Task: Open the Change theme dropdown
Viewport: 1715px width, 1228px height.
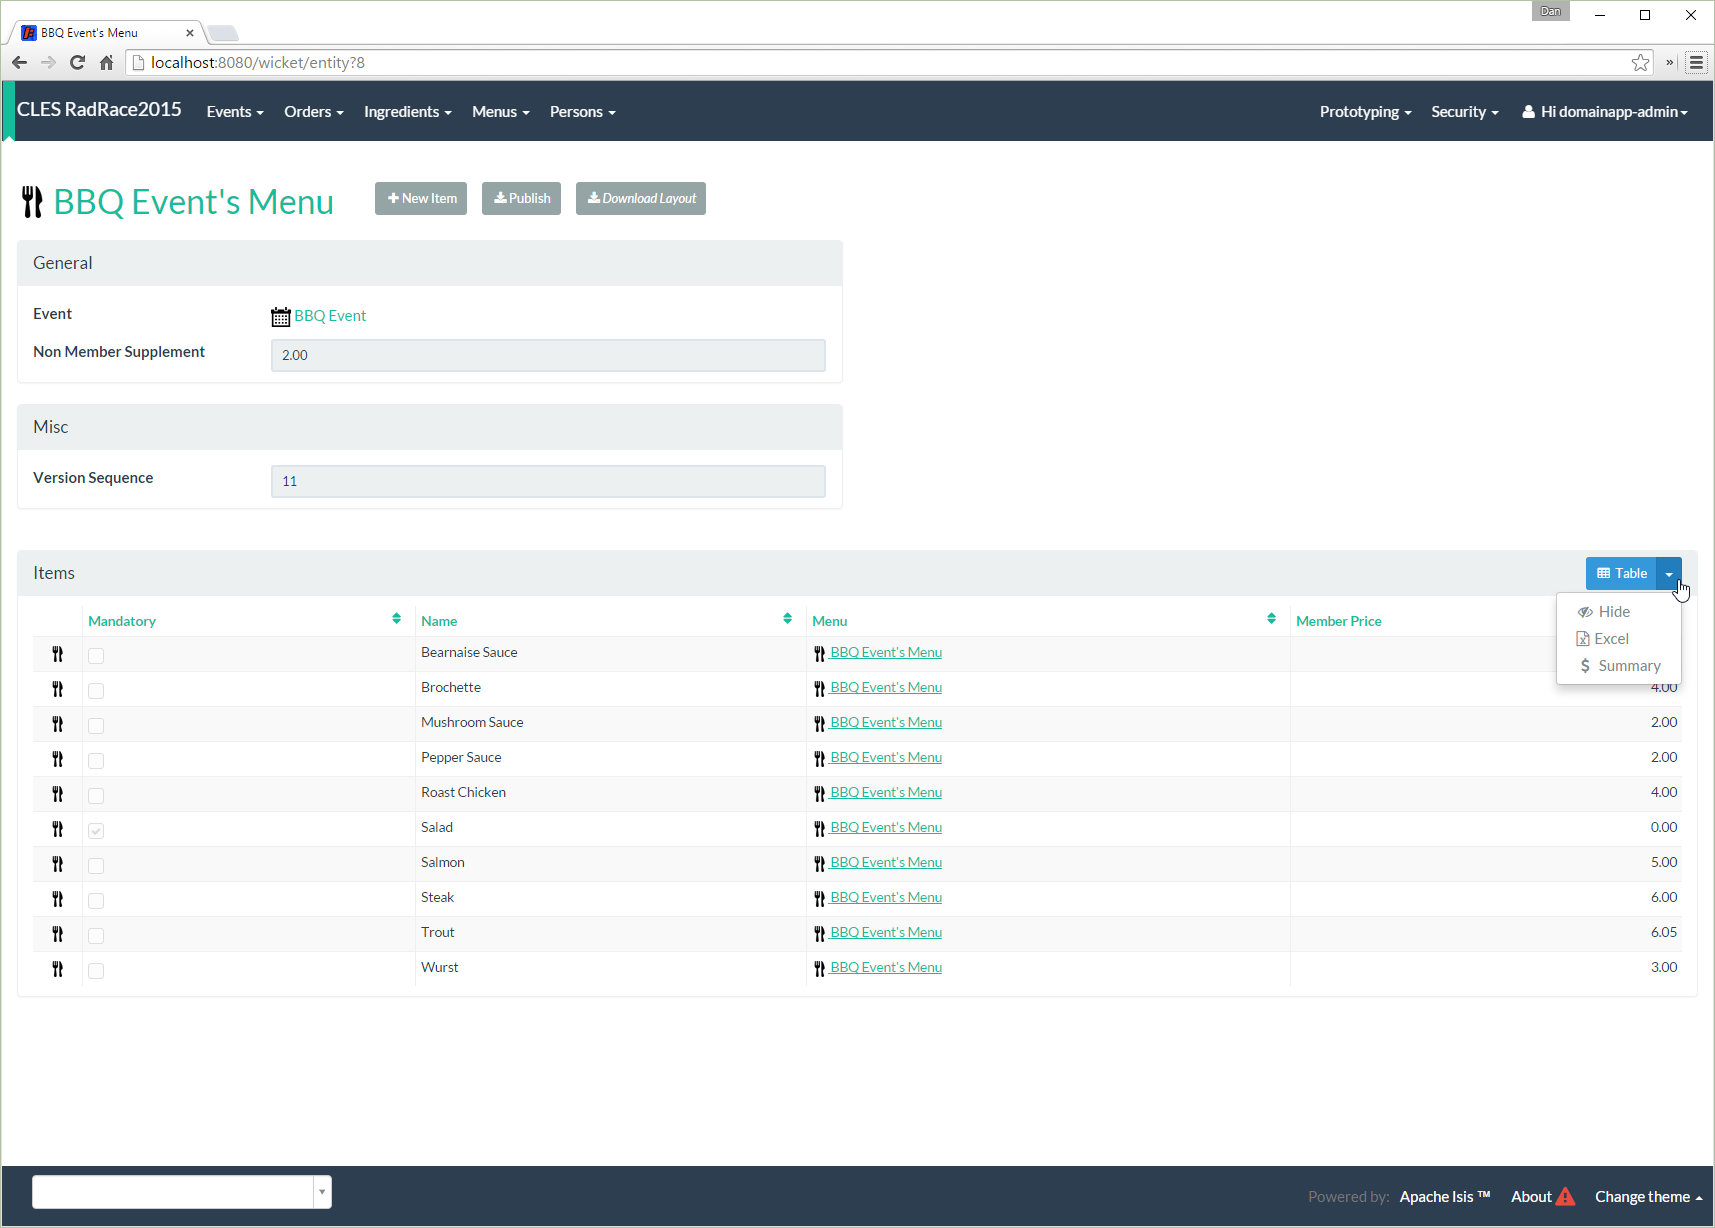Action: [x=1648, y=1196]
